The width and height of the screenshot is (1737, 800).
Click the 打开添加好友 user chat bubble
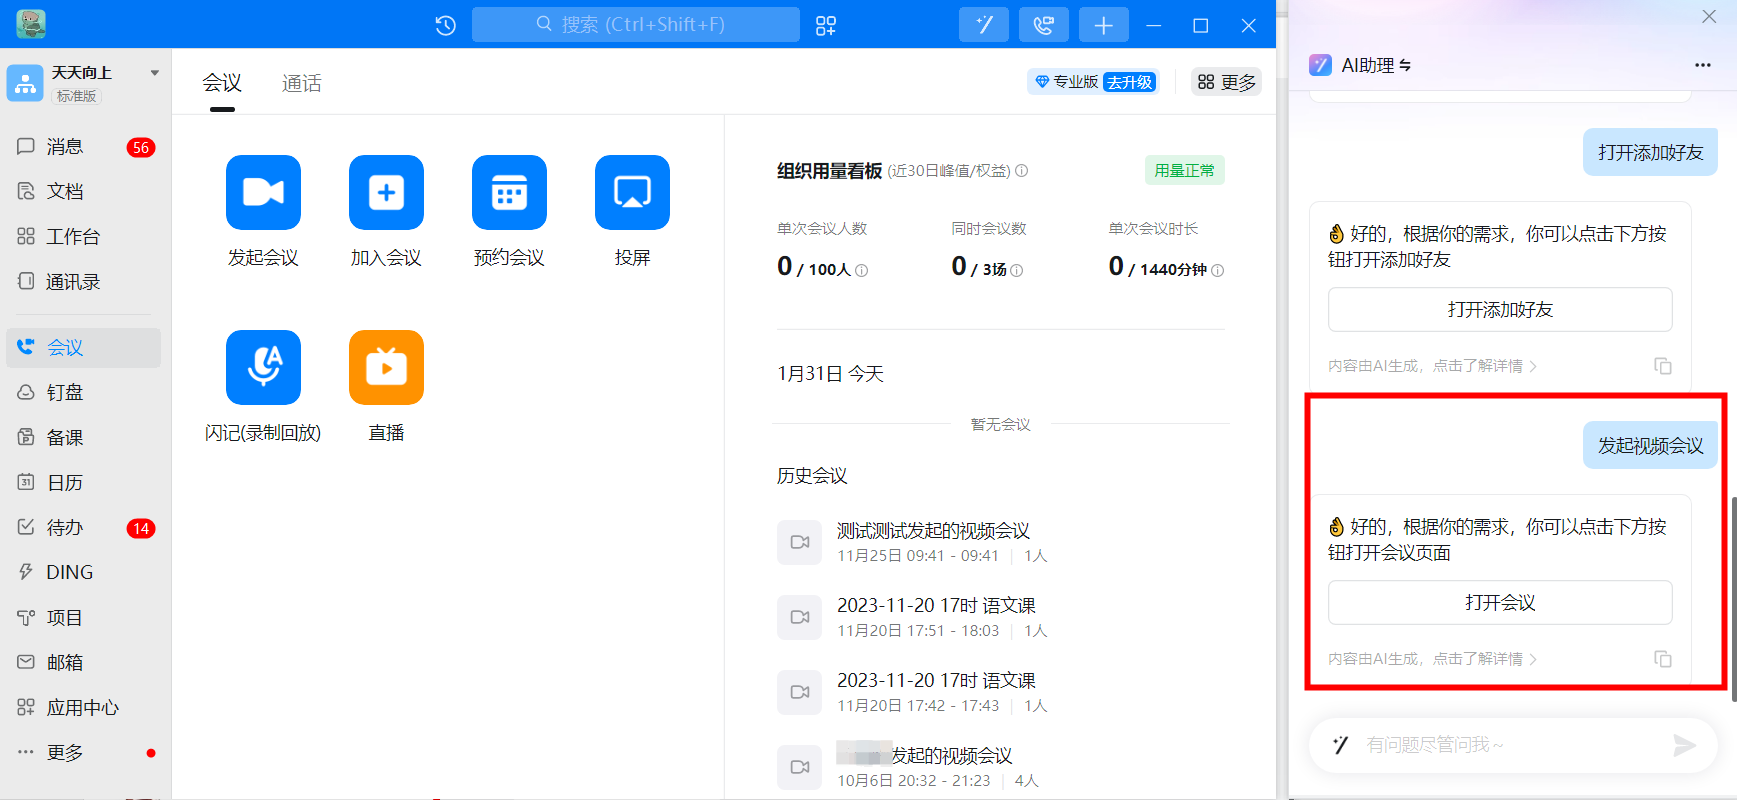(x=1650, y=152)
